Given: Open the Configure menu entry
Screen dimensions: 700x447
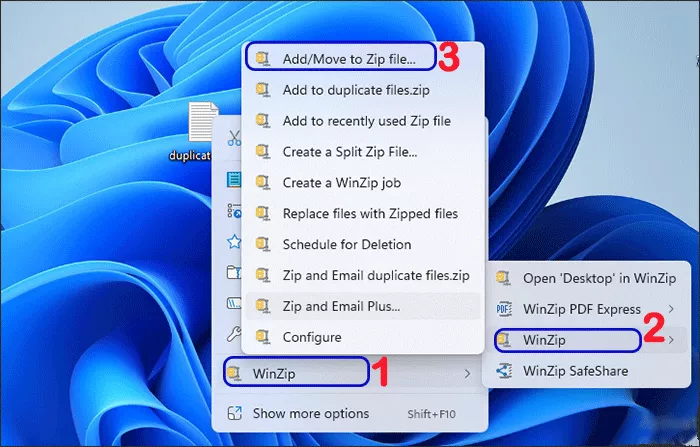Looking at the screenshot, I should coord(362,337).
